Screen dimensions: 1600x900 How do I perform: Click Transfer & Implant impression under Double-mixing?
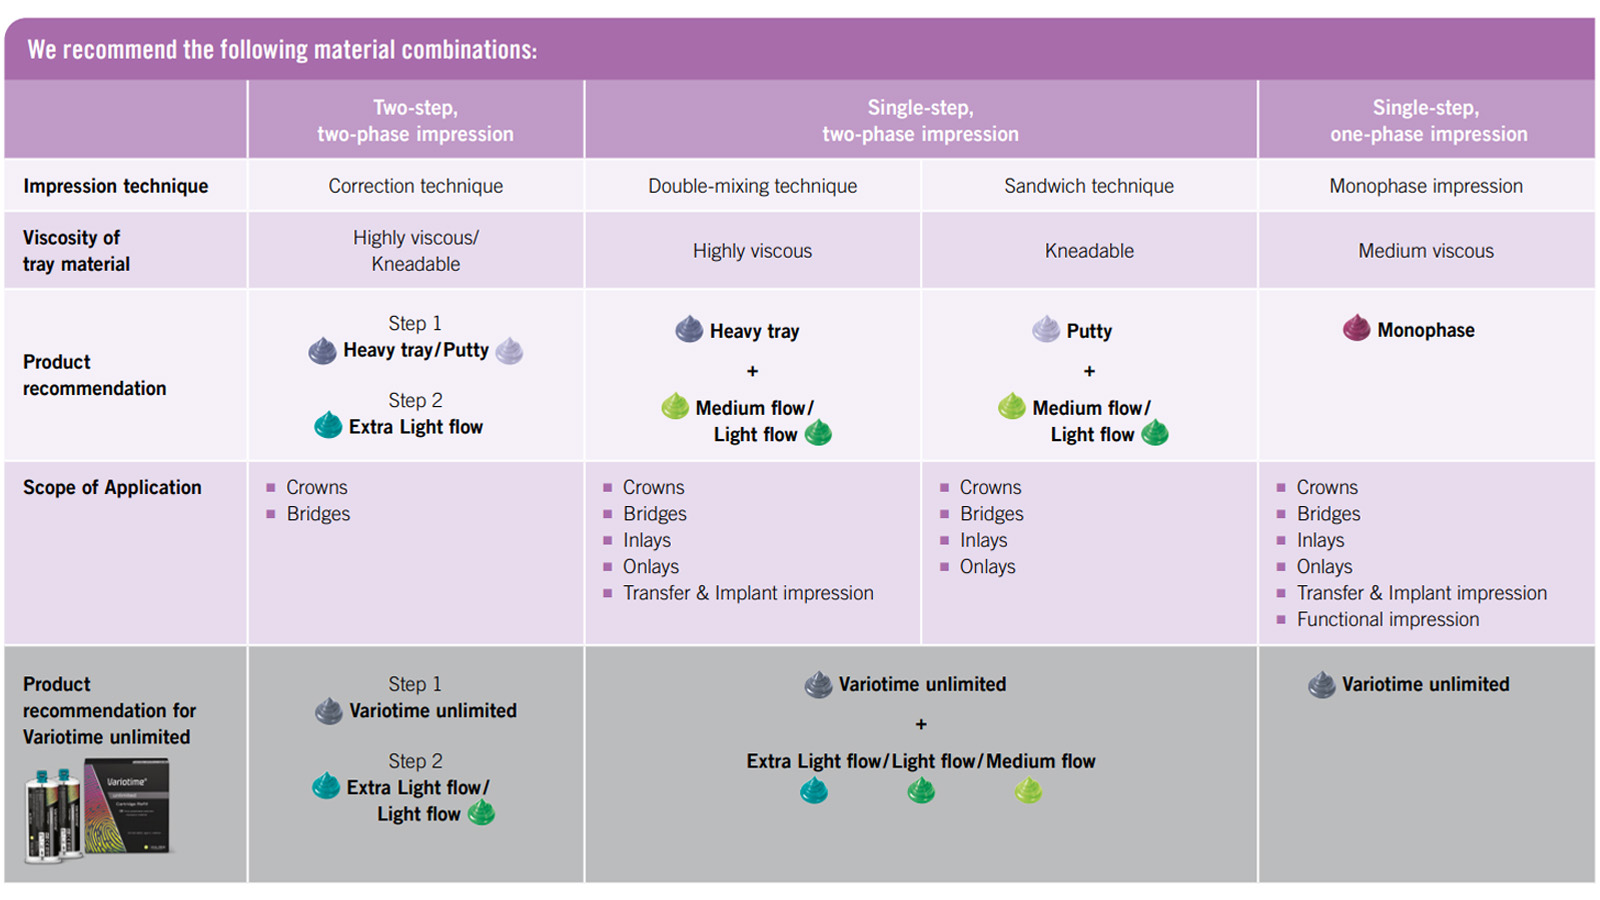(748, 593)
